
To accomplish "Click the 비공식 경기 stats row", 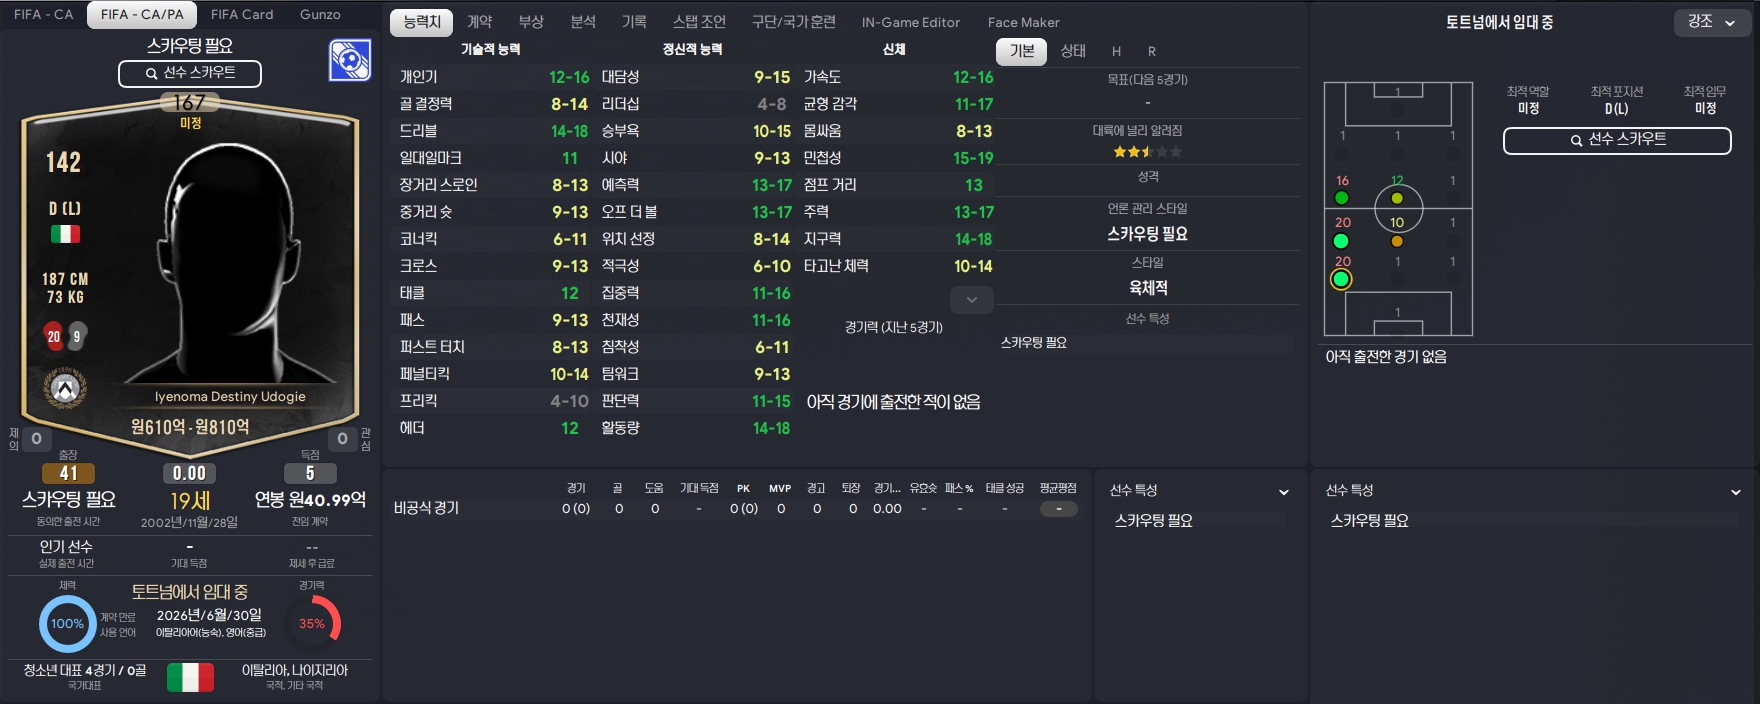I will 737,508.
